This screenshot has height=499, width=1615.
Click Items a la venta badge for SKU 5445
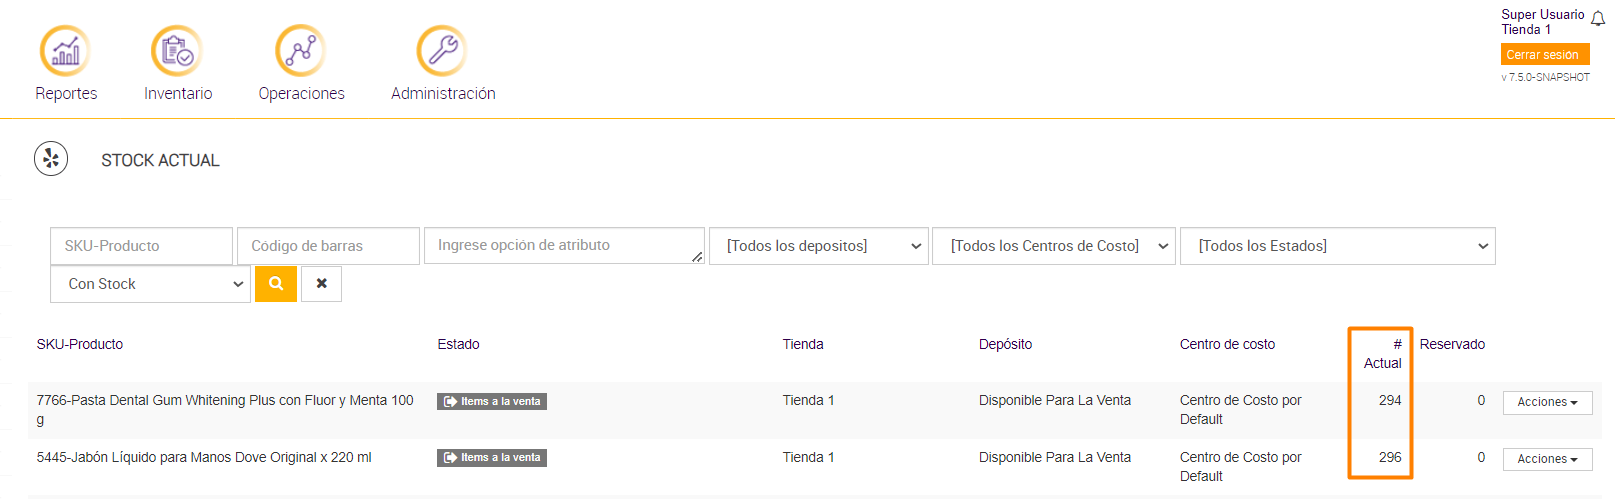click(x=492, y=458)
